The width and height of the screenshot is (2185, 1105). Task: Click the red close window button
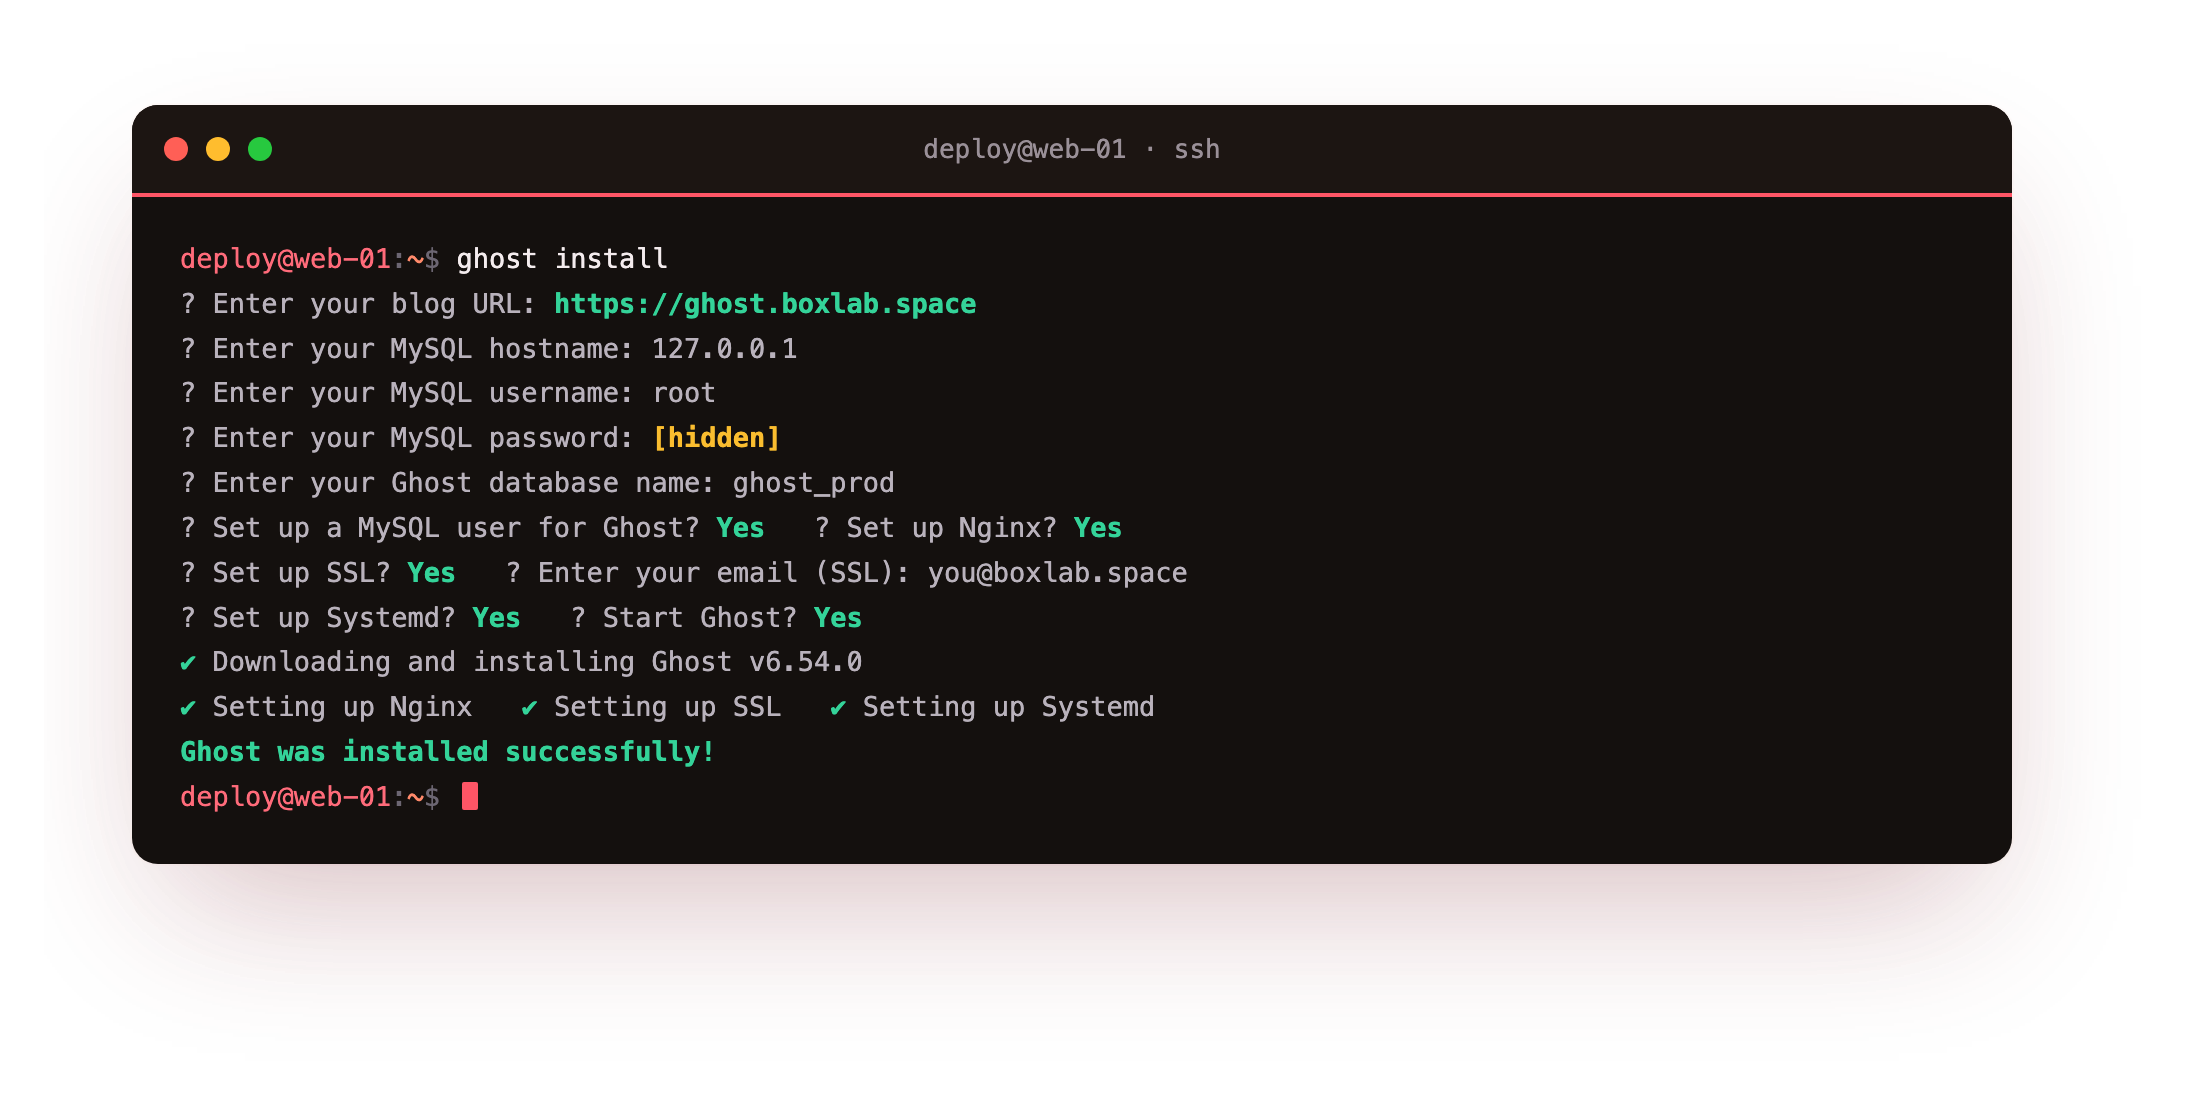pos(176,149)
